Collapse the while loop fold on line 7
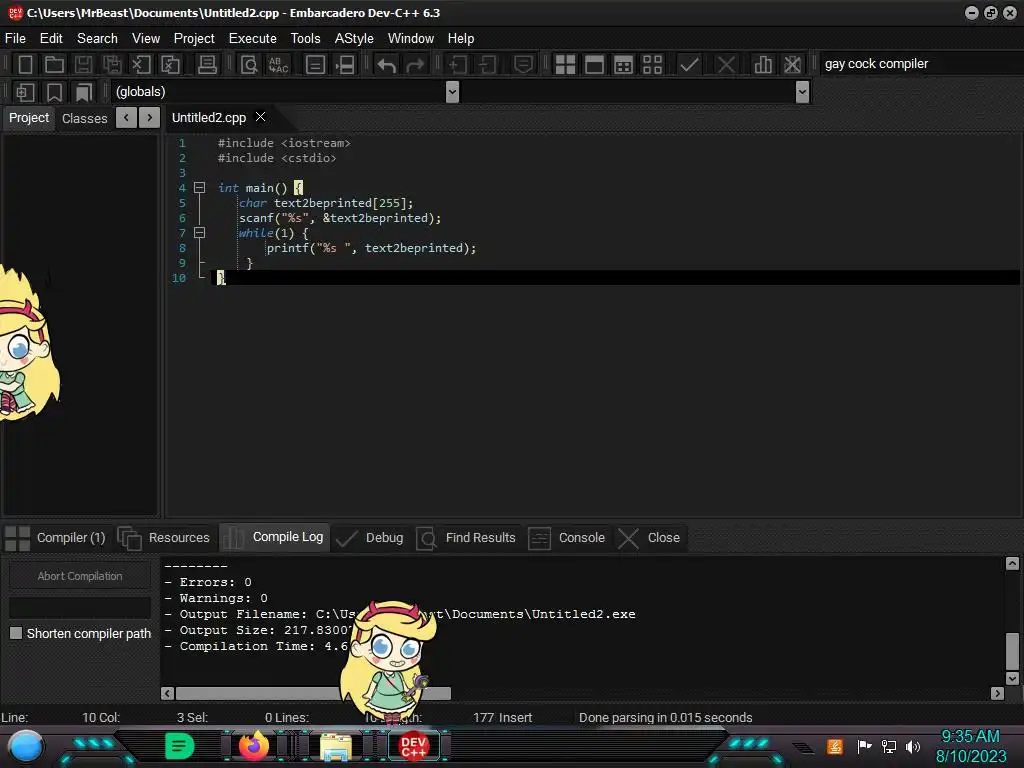The height and width of the screenshot is (768, 1024). pyautogui.click(x=200, y=233)
